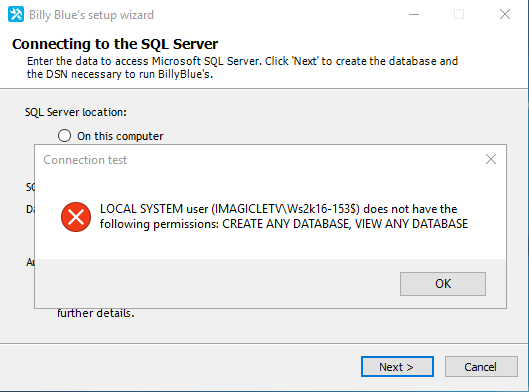Click the 'On this computer' option label
This screenshot has width=529, height=392.
tap(120, 136)
